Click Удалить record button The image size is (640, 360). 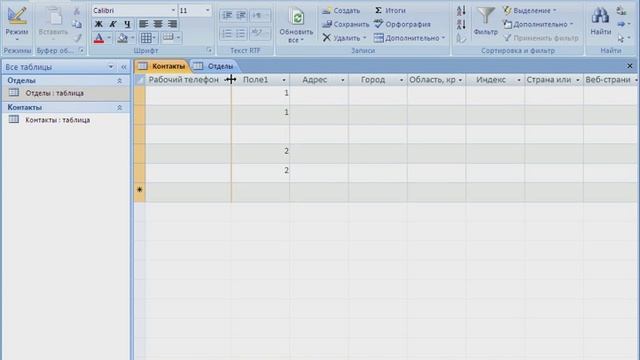click(x=344, y=38)
